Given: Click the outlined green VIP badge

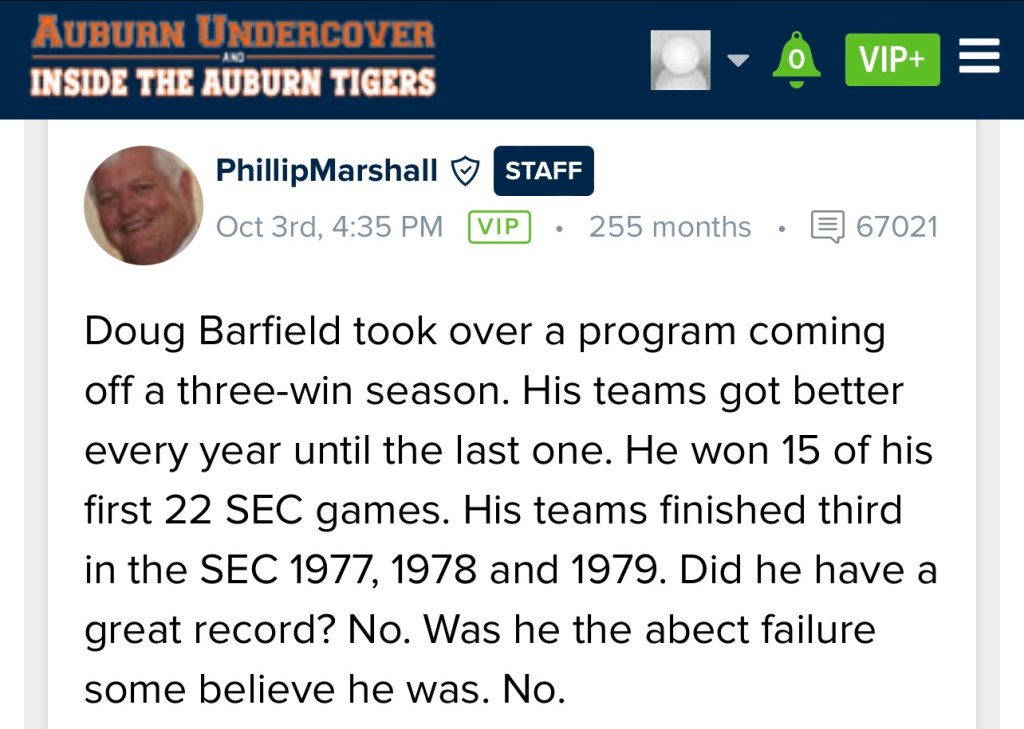Looking at the screenshot, I should pos(499,227).
